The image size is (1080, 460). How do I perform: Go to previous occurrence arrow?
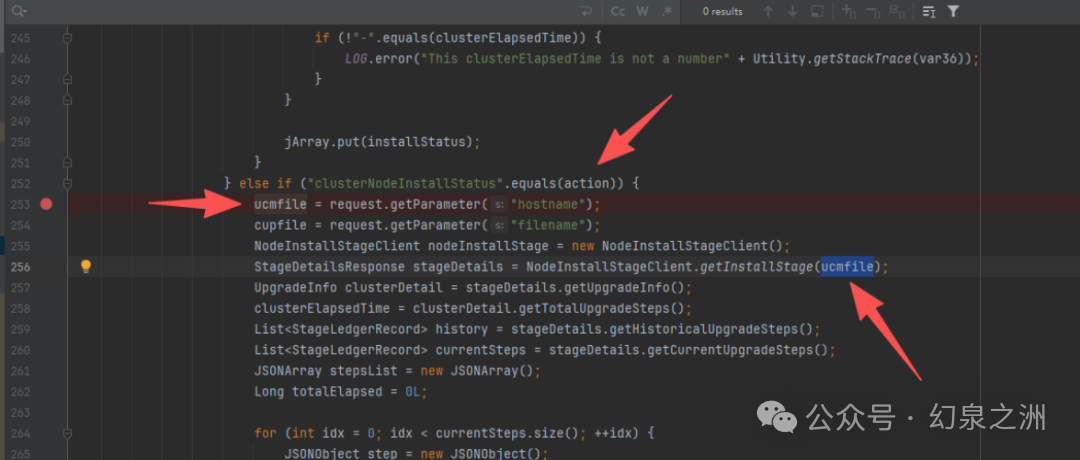click(769, 11)
